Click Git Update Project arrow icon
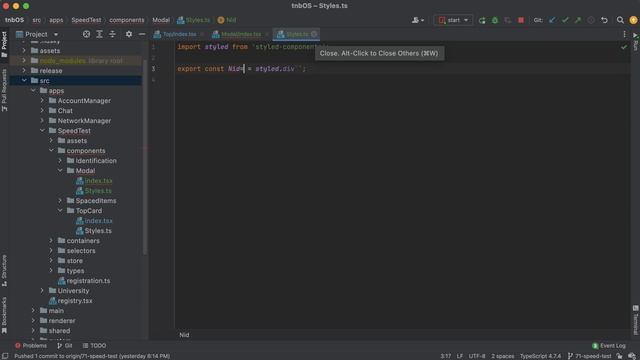This screenshot has width=640, height=360. pyautogui.click(x=552, y=20)
